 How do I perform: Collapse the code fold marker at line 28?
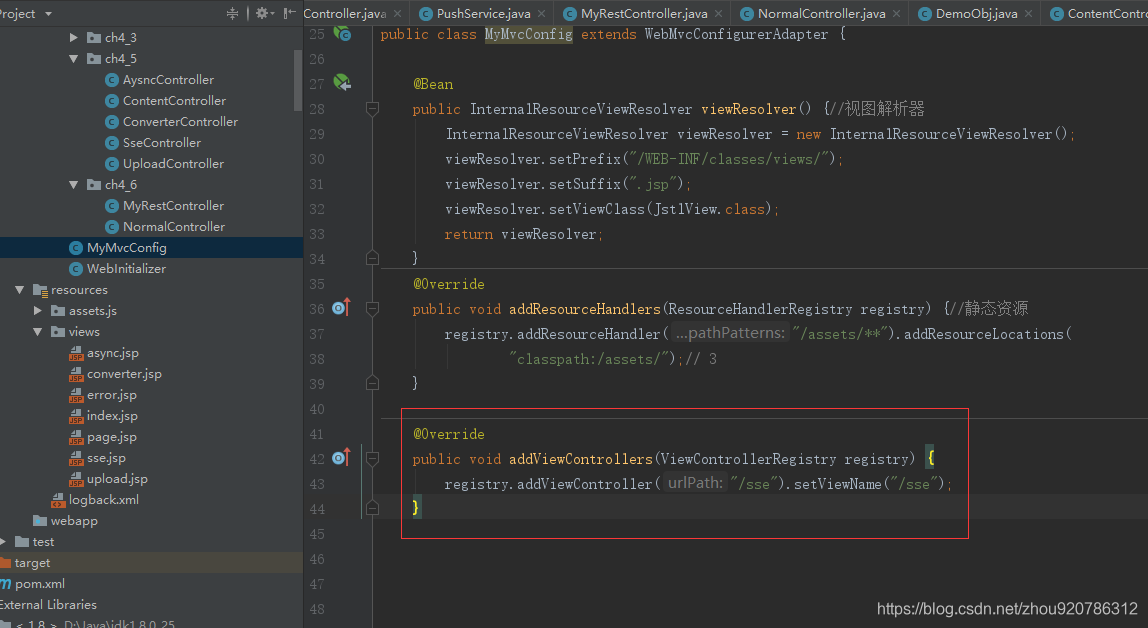(x=372, y=109)
